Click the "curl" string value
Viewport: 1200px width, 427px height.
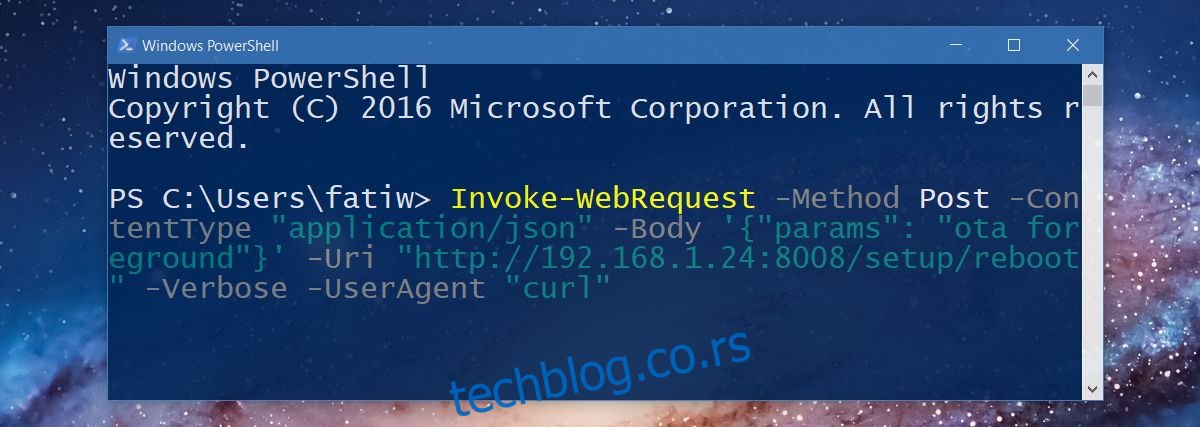(558, 289)
